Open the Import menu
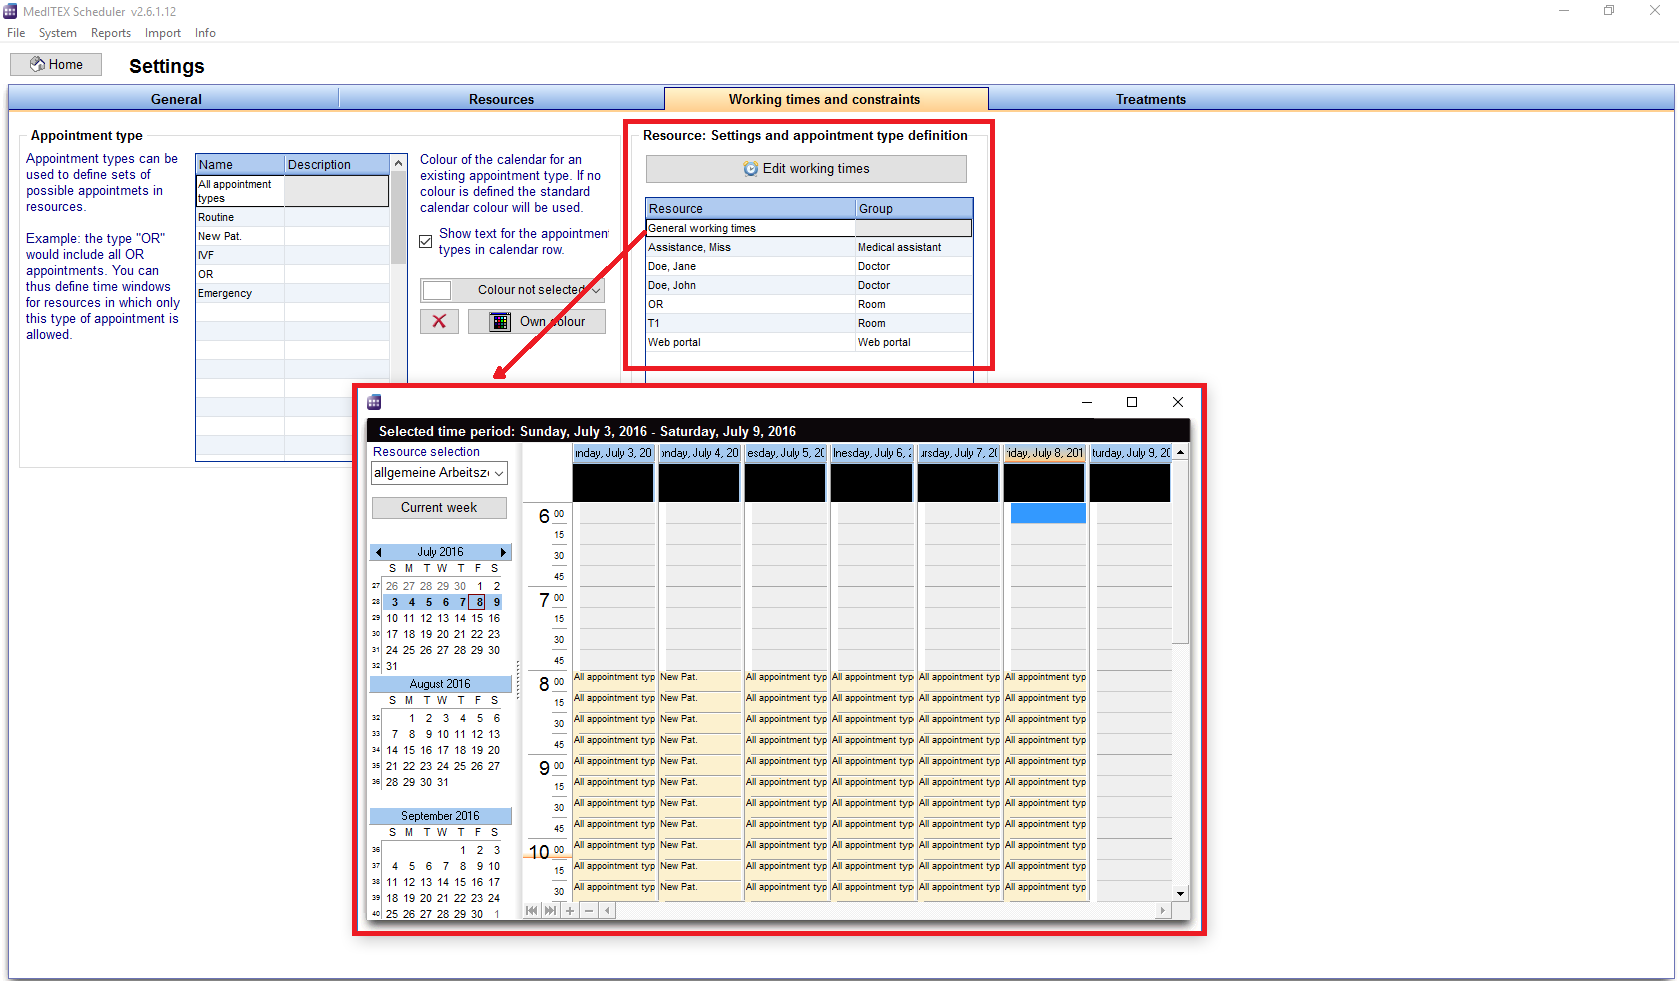The width and height of the screenshot is (1679, 981). point(163,33)
